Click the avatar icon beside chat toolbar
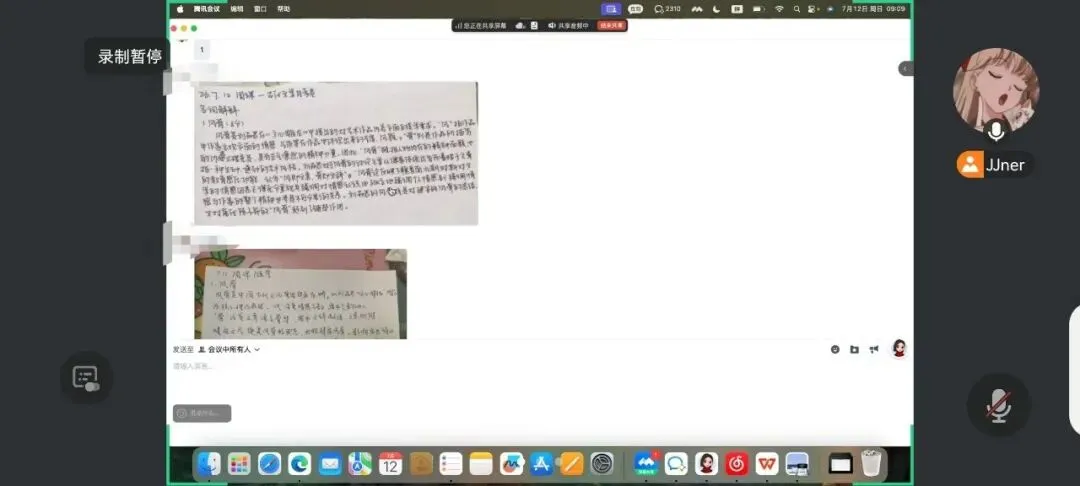 (x=899, y=348)
